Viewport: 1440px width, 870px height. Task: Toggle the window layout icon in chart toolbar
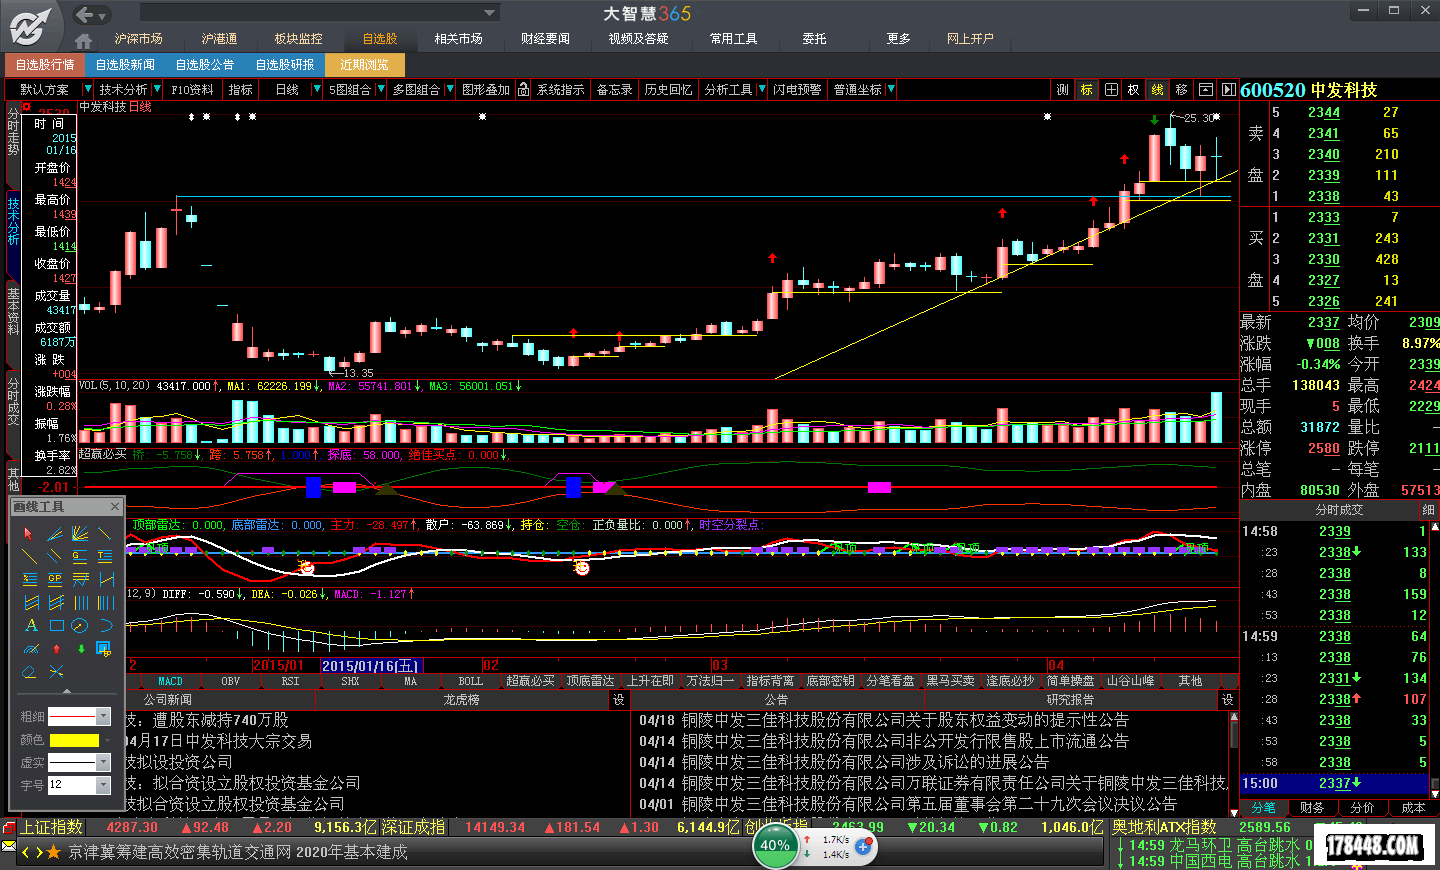[x=1205, y=89]
